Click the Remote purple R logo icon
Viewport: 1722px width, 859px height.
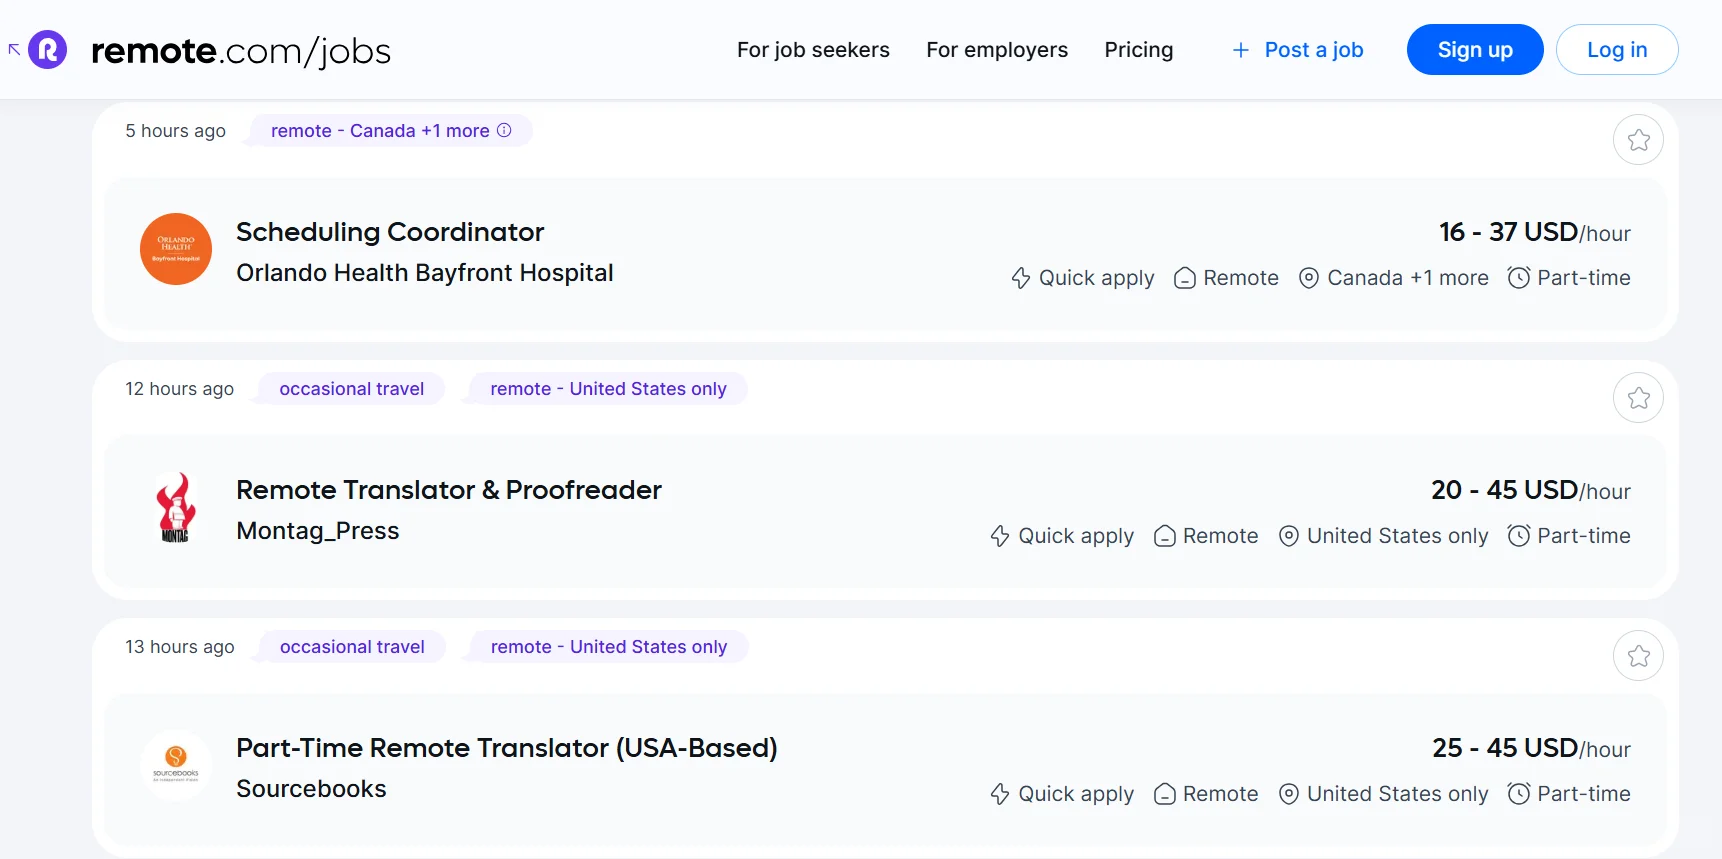[x=47, y=49]
